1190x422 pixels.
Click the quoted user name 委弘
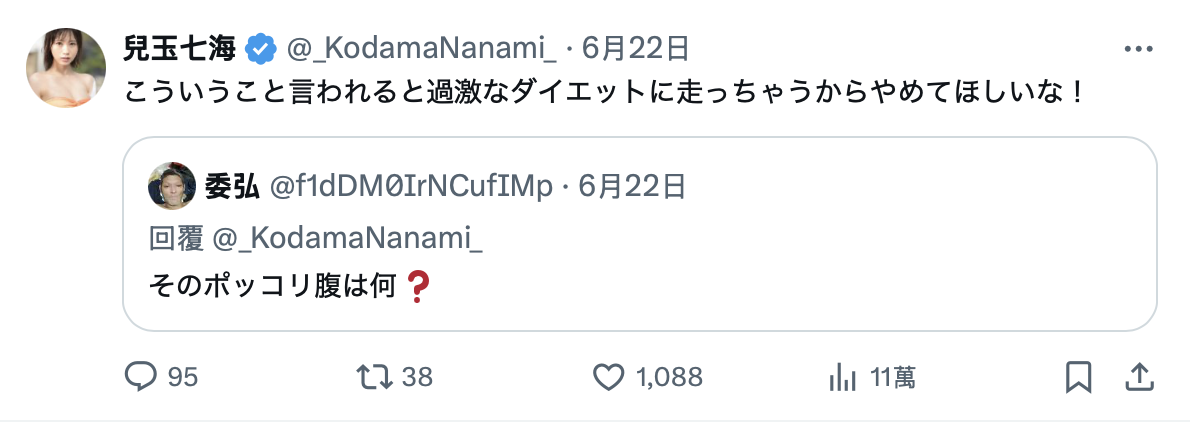(232, 185)
